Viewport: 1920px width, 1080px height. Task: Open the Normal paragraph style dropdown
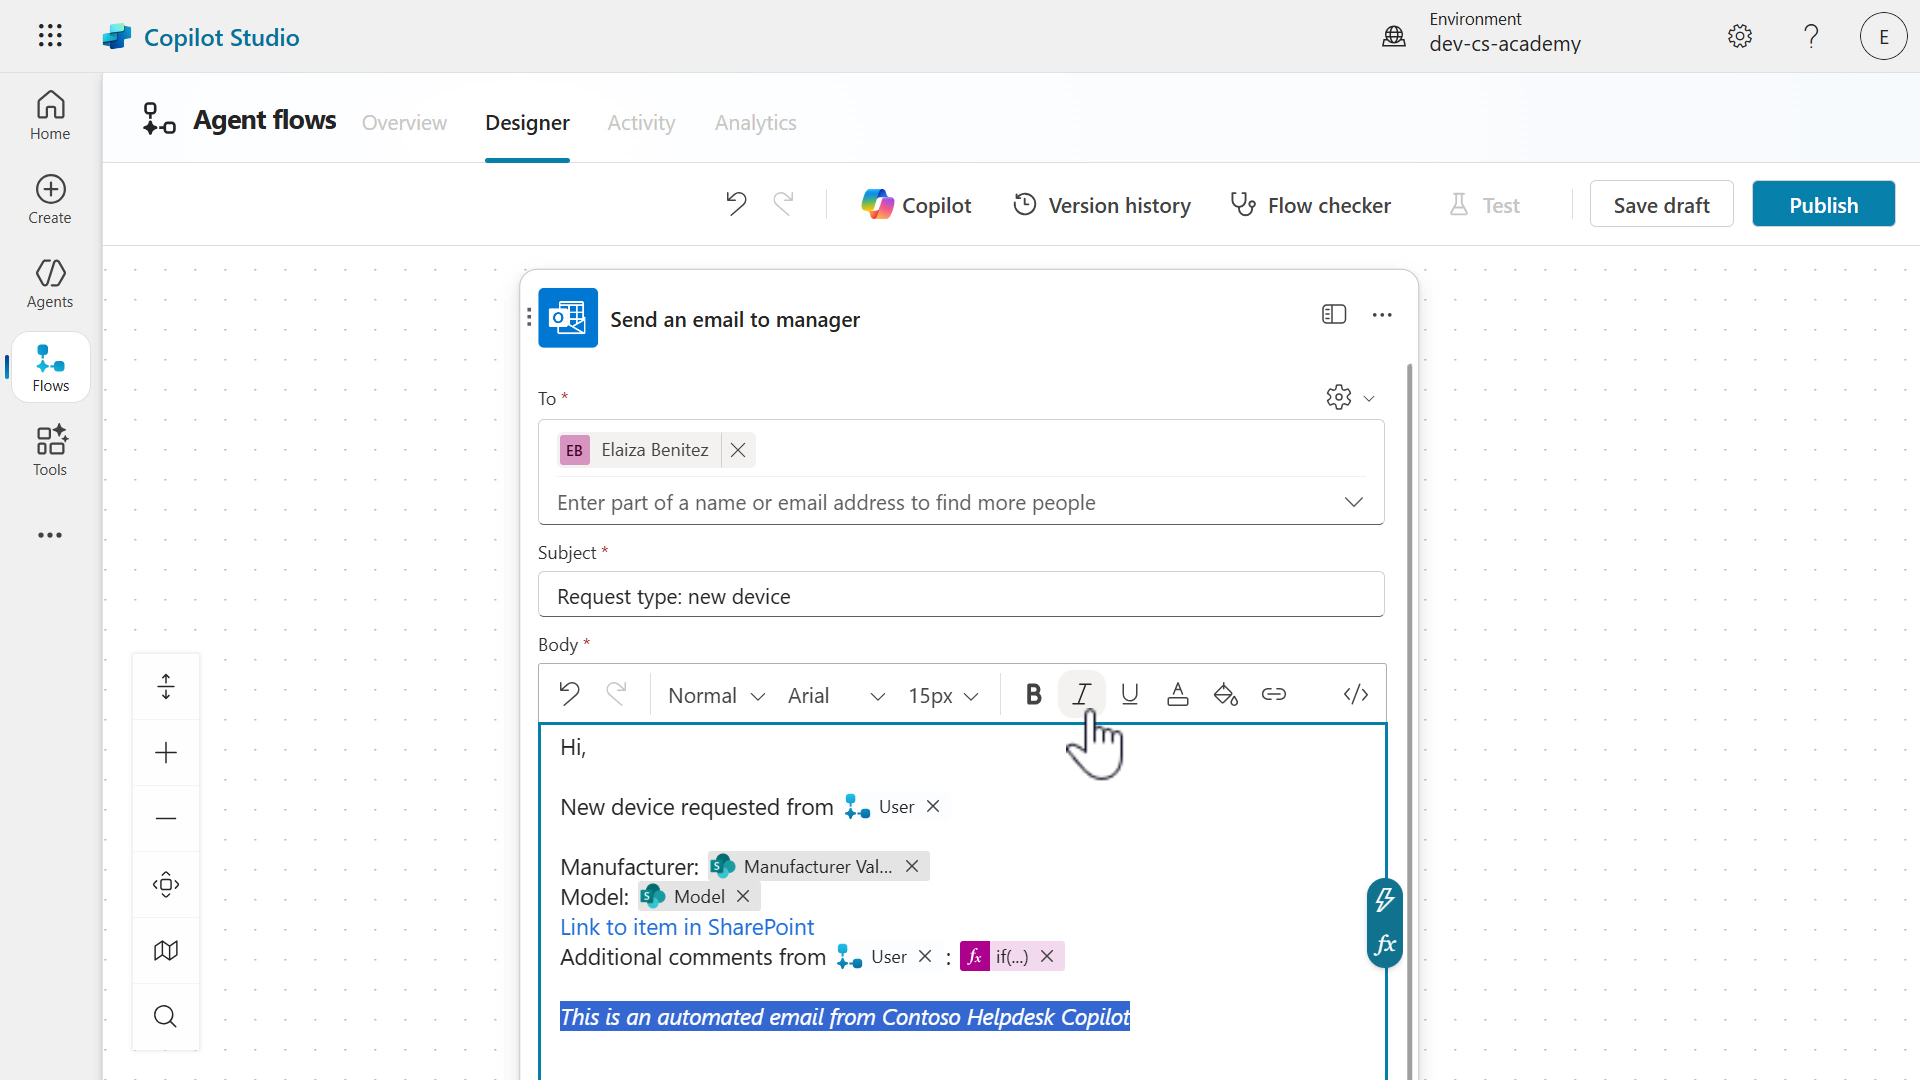pyautogui.click(x=716, y=695)
